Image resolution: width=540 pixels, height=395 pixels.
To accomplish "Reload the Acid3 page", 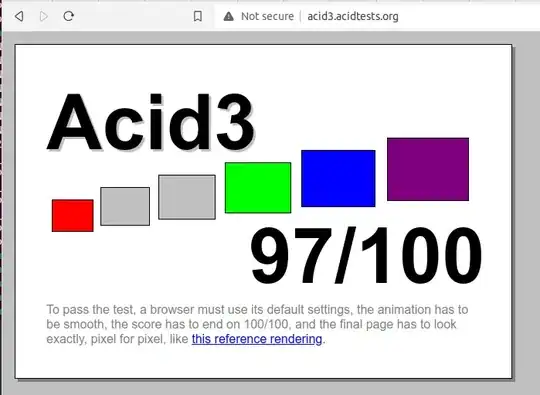I will coord(69,16).
